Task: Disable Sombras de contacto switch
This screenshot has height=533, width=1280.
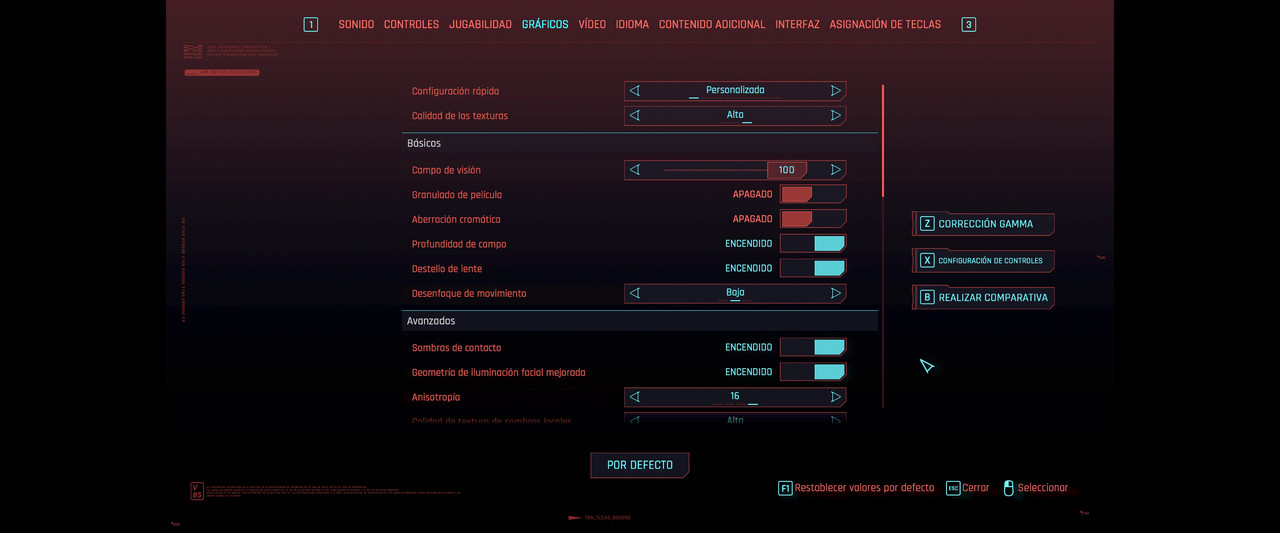Action: pyautogui.click(x=813, y=347)
